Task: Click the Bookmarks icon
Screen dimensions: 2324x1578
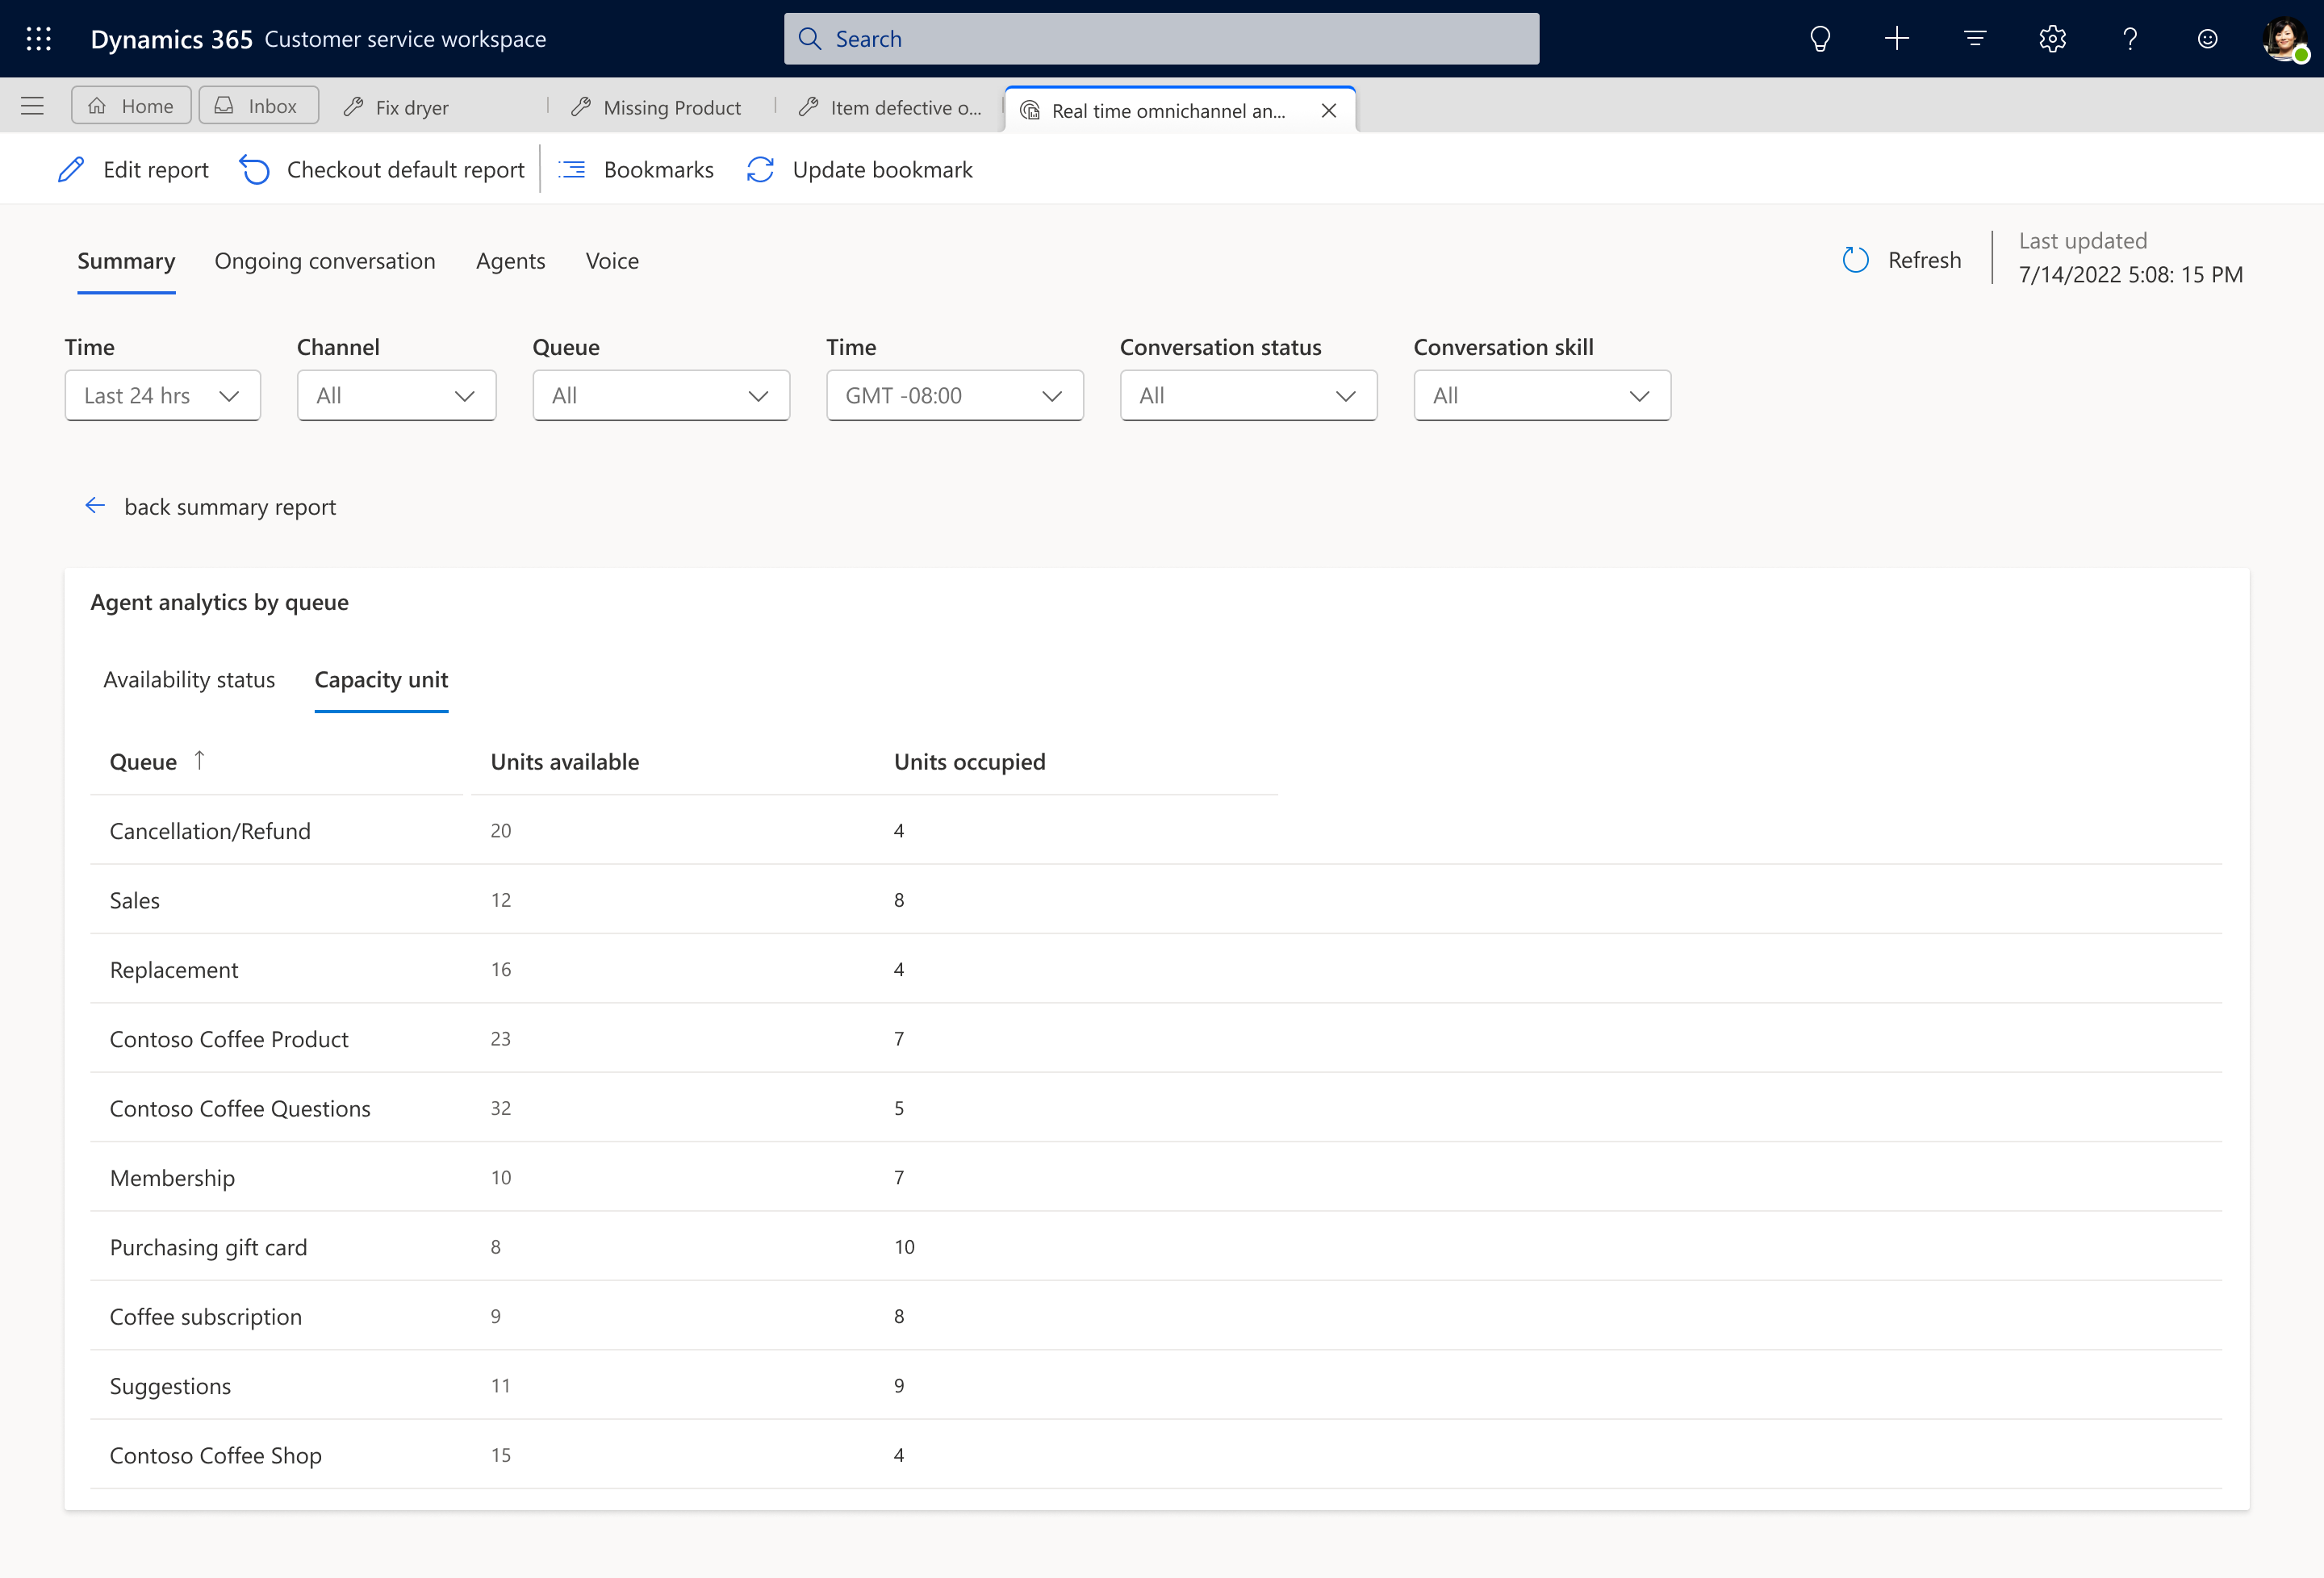Action: pyautogui.click(x=574, y=169)
